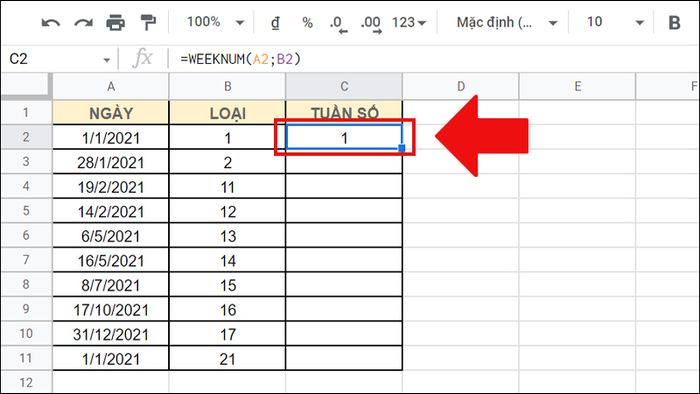Click cell with date 31/12/2021
Viewport: 700px width, 394px height.
click(111, 334)
